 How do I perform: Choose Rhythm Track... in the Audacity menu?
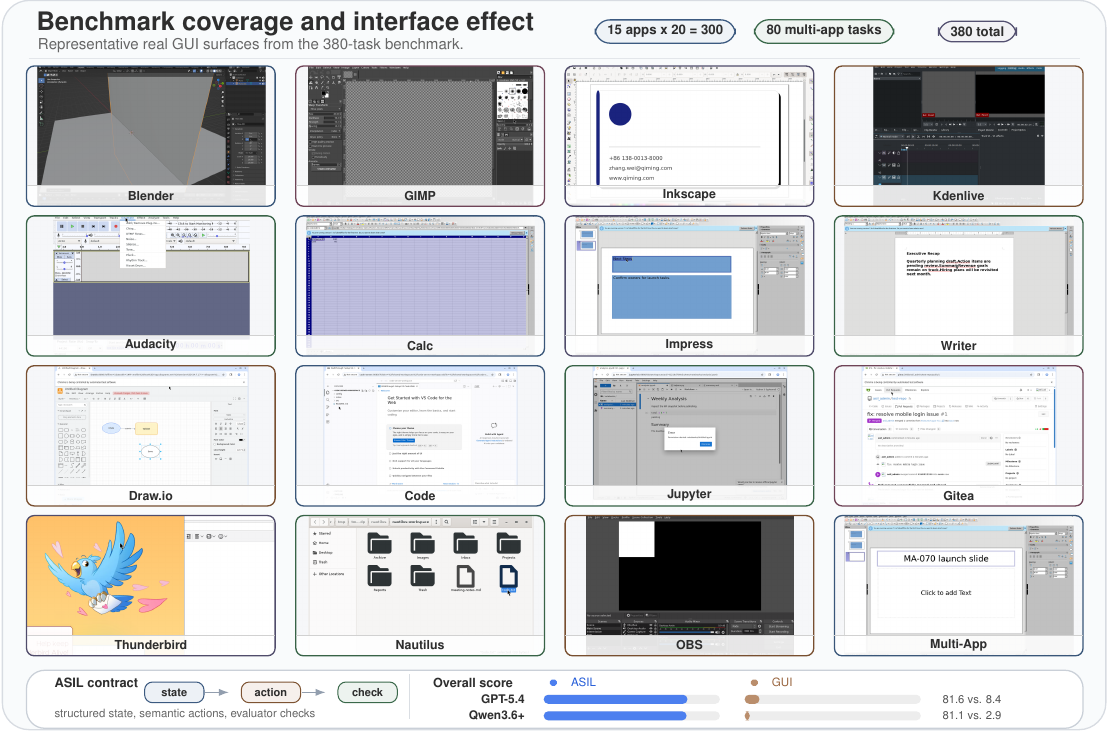click(x=136, y=260)
